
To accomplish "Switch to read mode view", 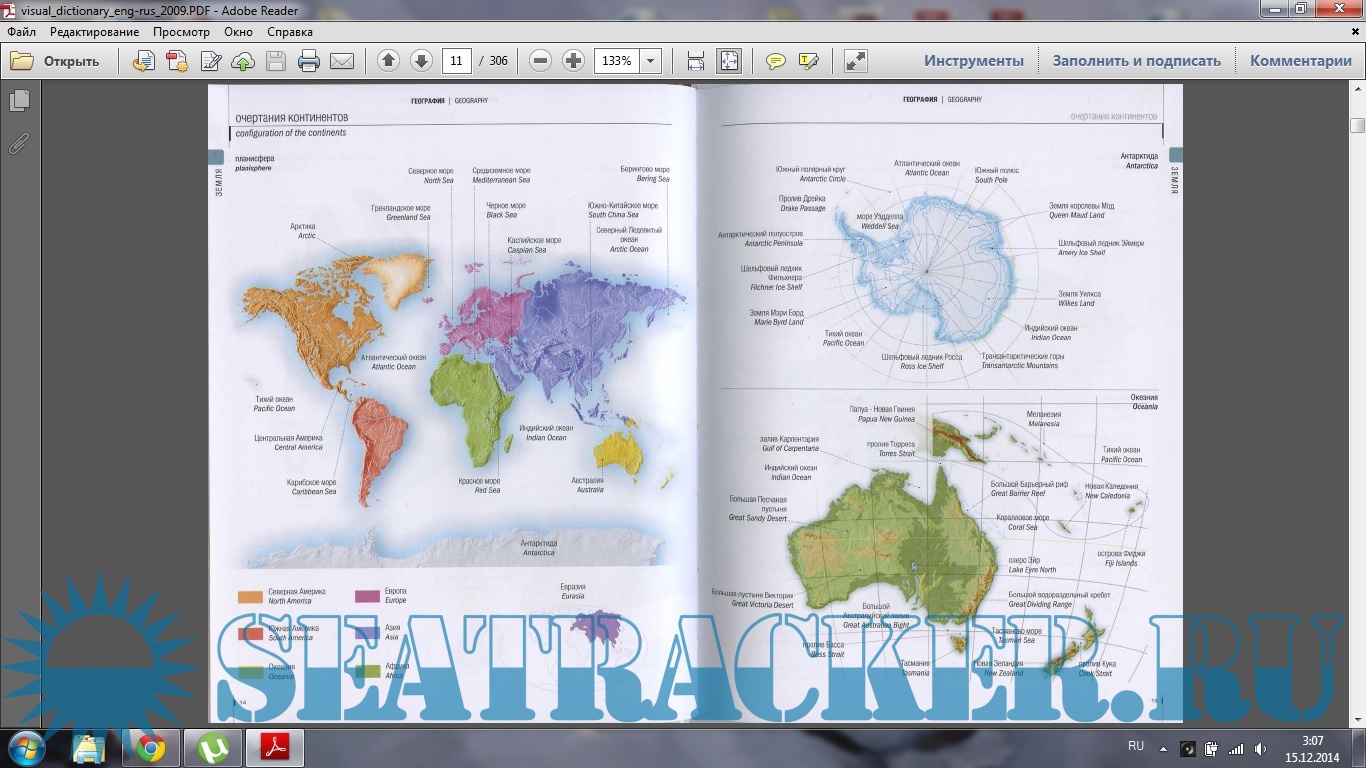I will [x=856, y=61].
